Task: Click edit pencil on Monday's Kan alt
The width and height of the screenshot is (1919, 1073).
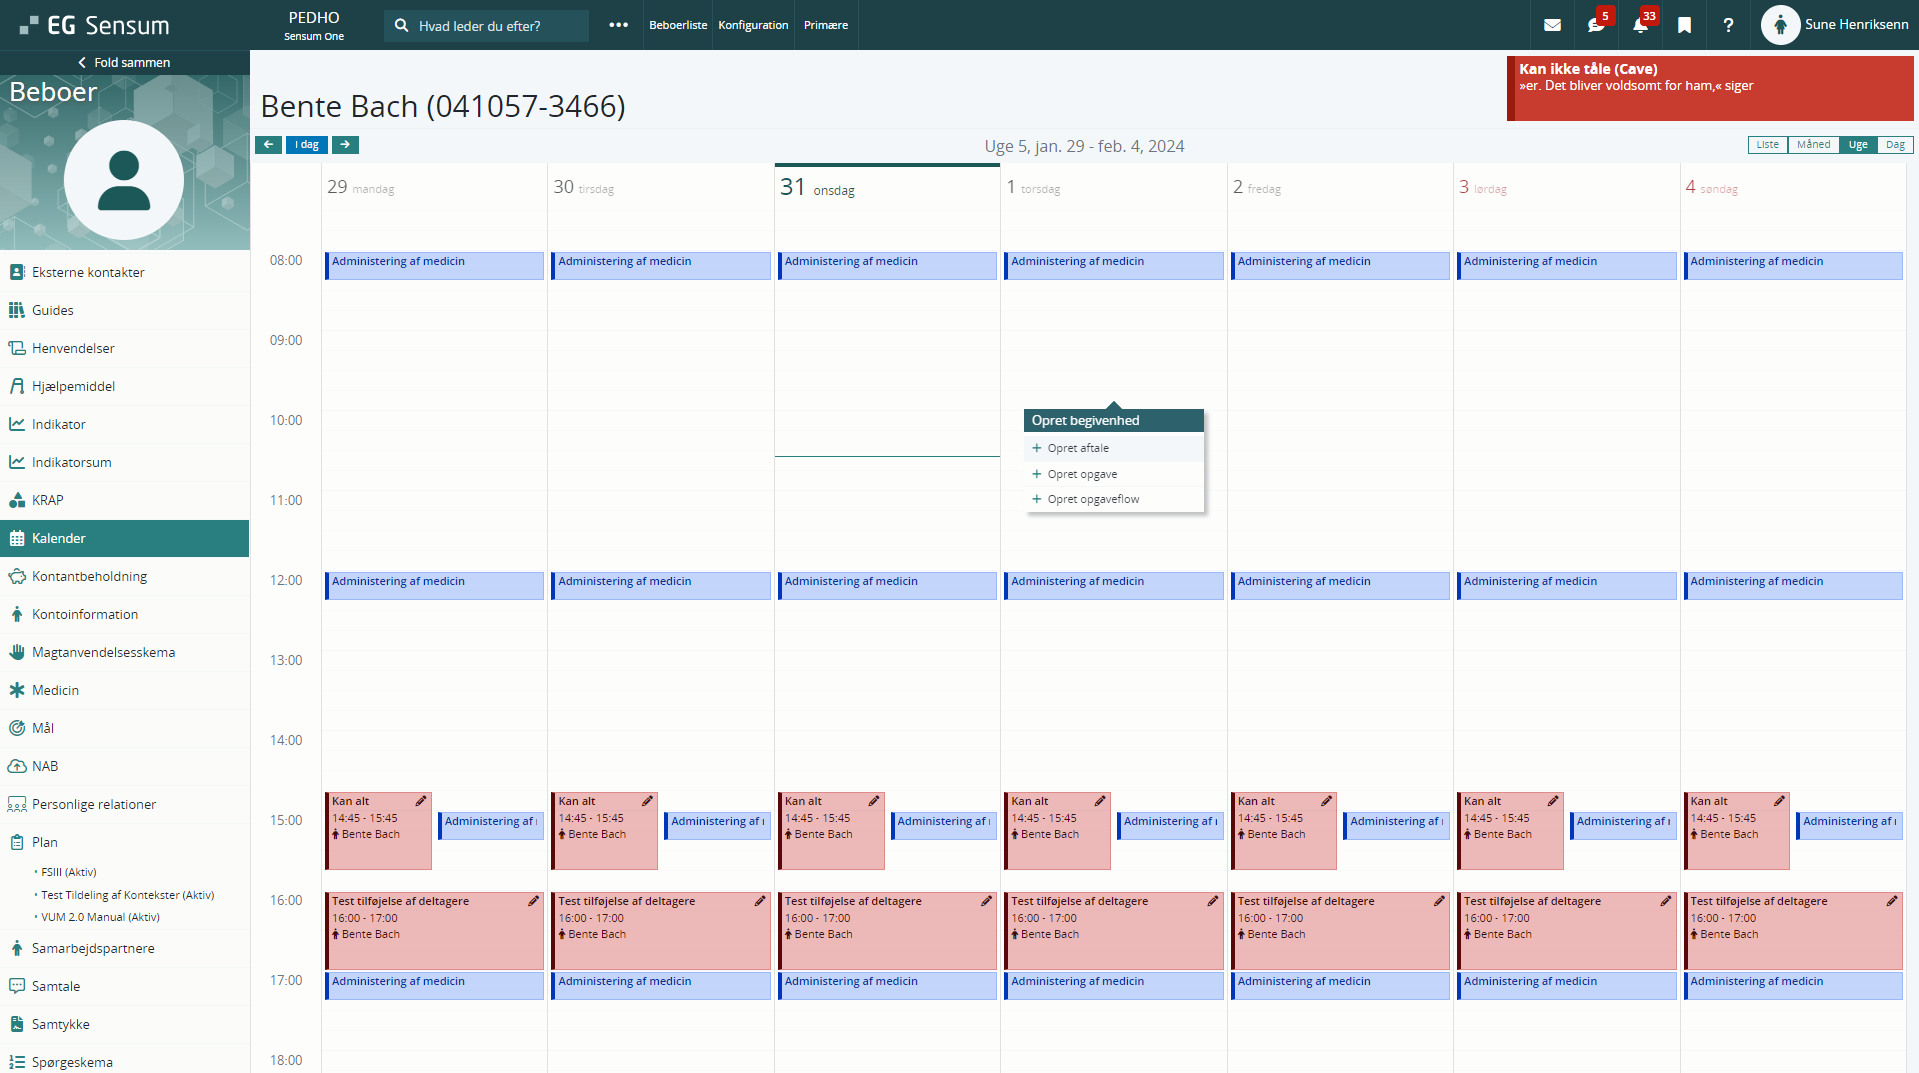Action: pos(421,801)
